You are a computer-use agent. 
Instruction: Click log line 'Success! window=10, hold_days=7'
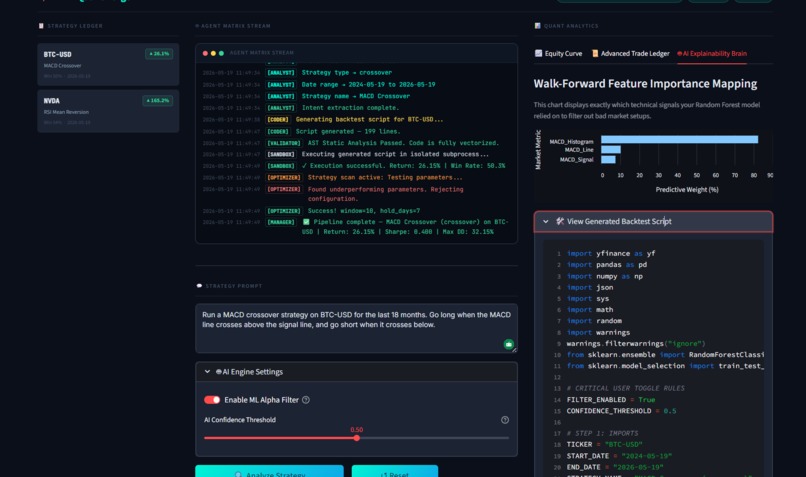coord(364,211)
